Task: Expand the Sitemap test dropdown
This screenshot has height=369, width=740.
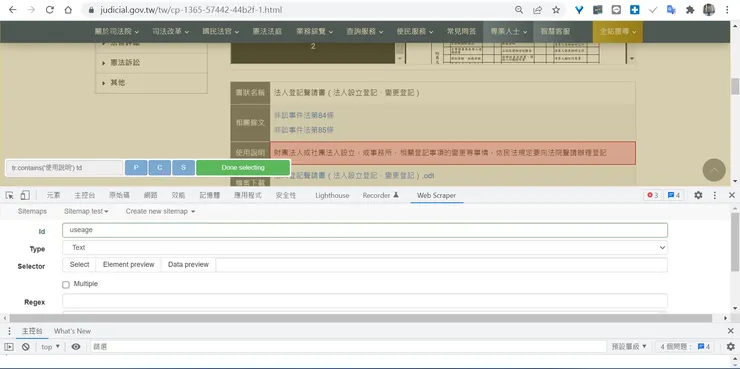Action: pyautogui.click(x=86, y=211)
